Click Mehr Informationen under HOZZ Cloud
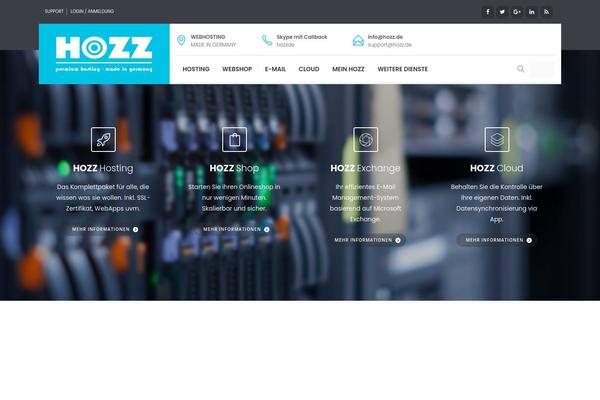The height and width of the screenshot is (400, 600). point(499,240)
